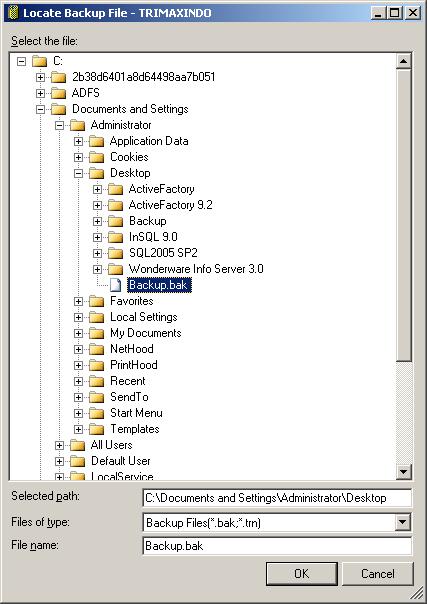Screen dimensions: 427x604
Task: Click the SendTo folder icon
Action: [96, 397]
